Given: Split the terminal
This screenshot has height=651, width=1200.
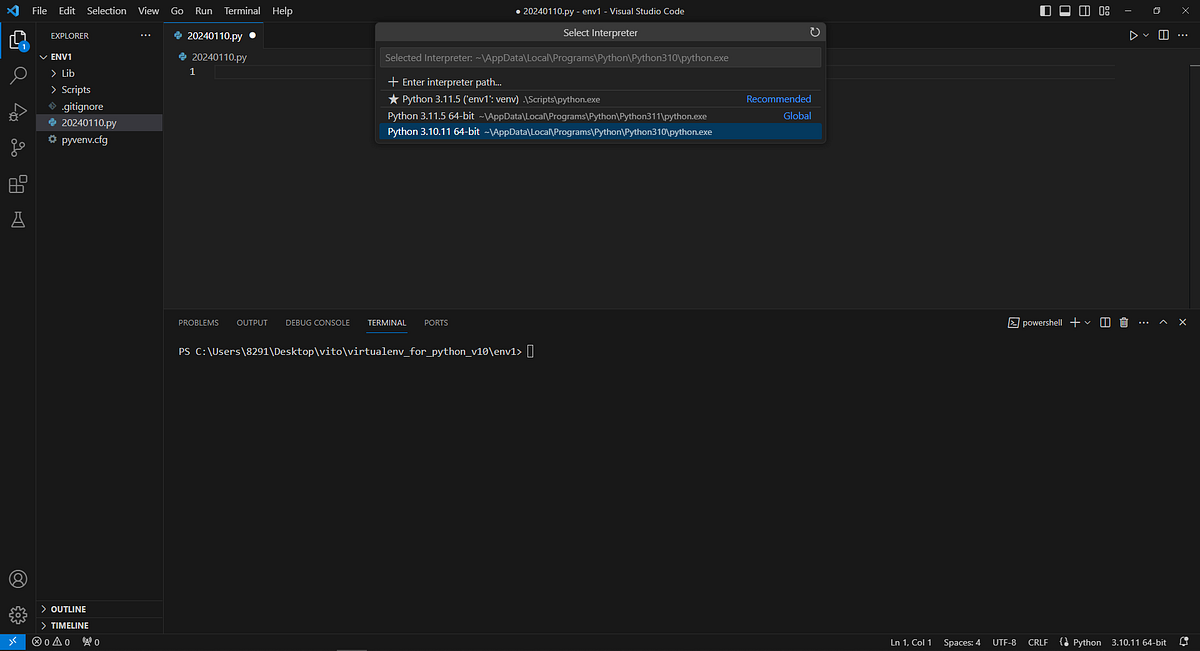Looking at the screenshot, I should pyautogui.click(x=1105, y=322).
